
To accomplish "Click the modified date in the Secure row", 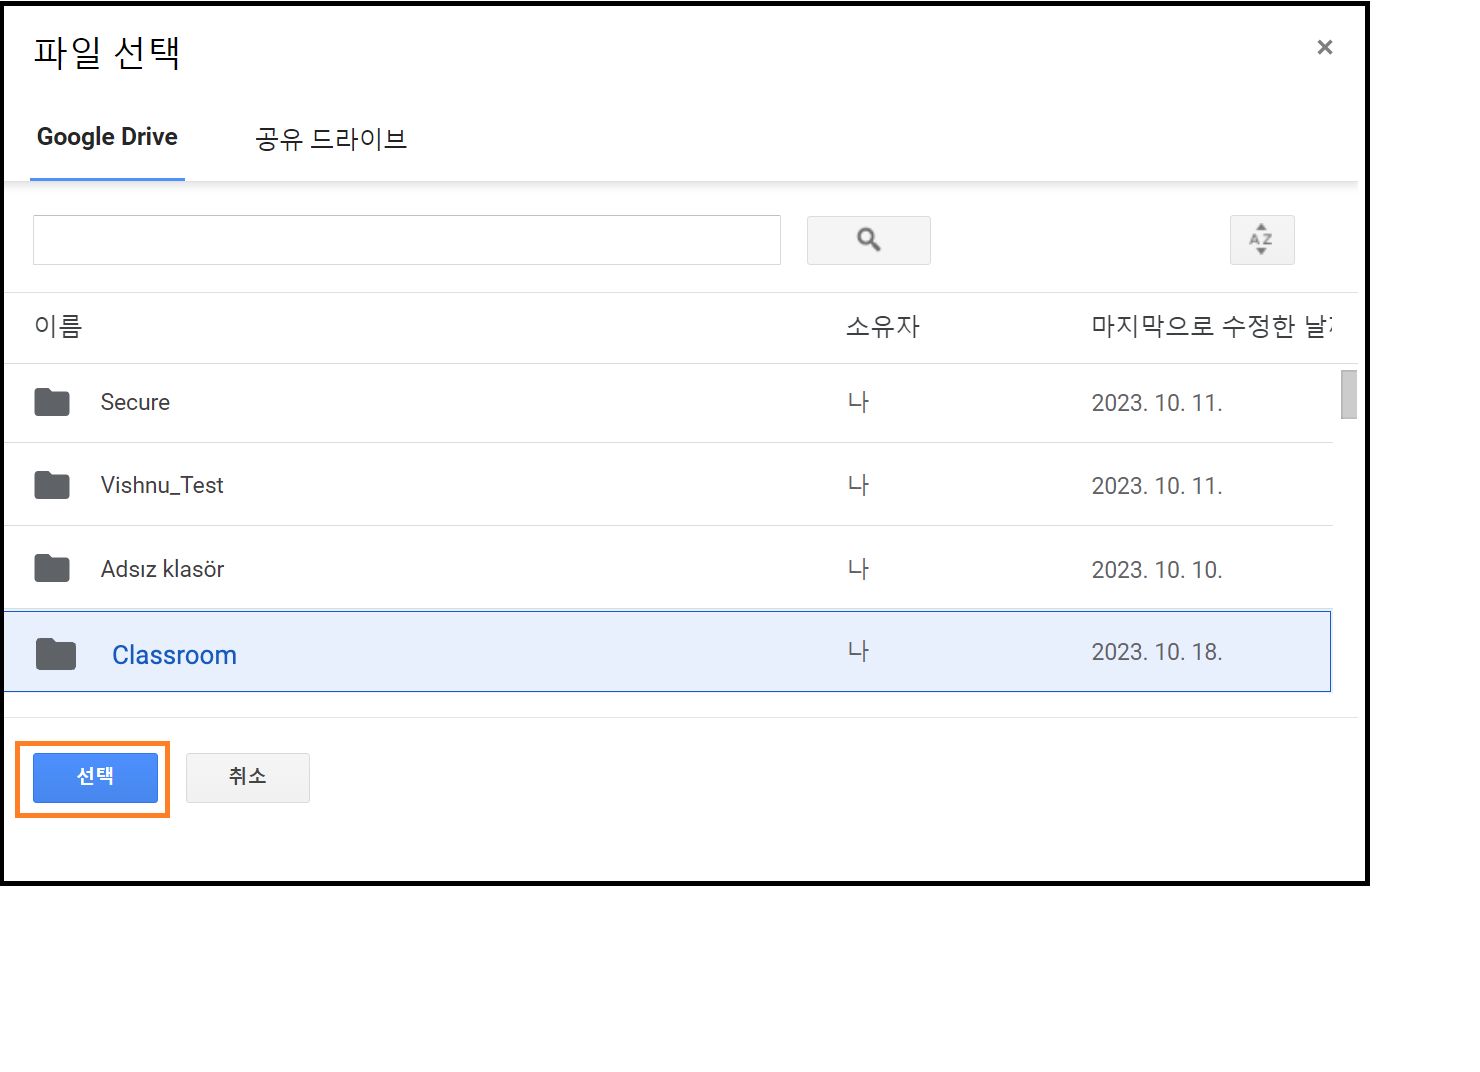I will point(1157,403).
